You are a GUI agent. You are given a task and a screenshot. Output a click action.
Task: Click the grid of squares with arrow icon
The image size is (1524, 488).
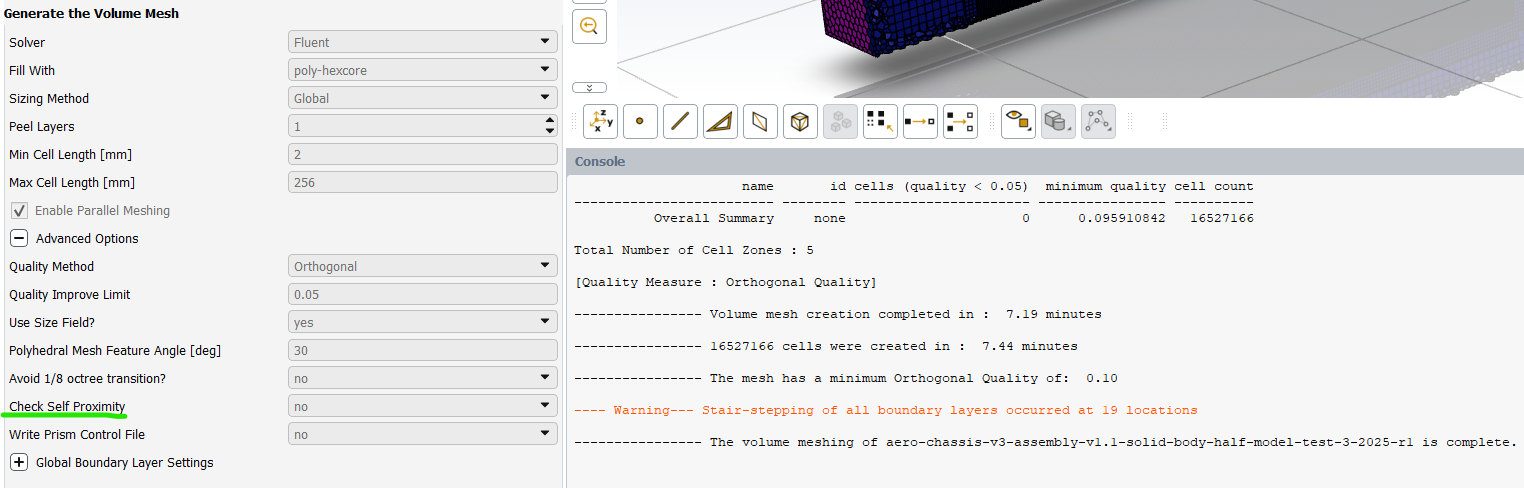tap(880, 122)
